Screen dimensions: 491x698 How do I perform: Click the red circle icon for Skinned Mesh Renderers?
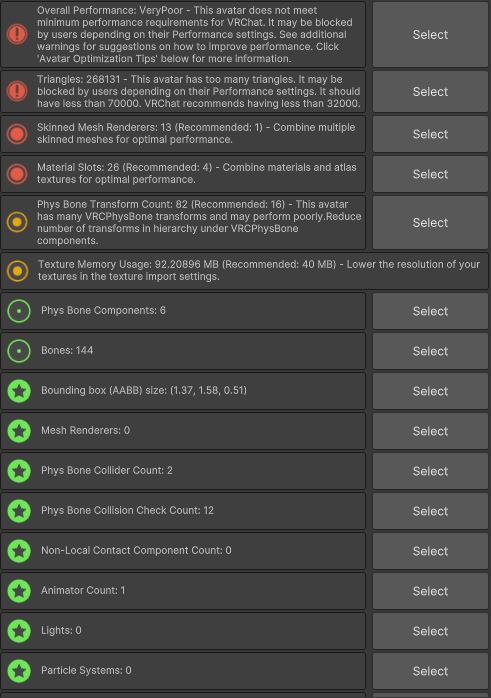pos(17,134)
